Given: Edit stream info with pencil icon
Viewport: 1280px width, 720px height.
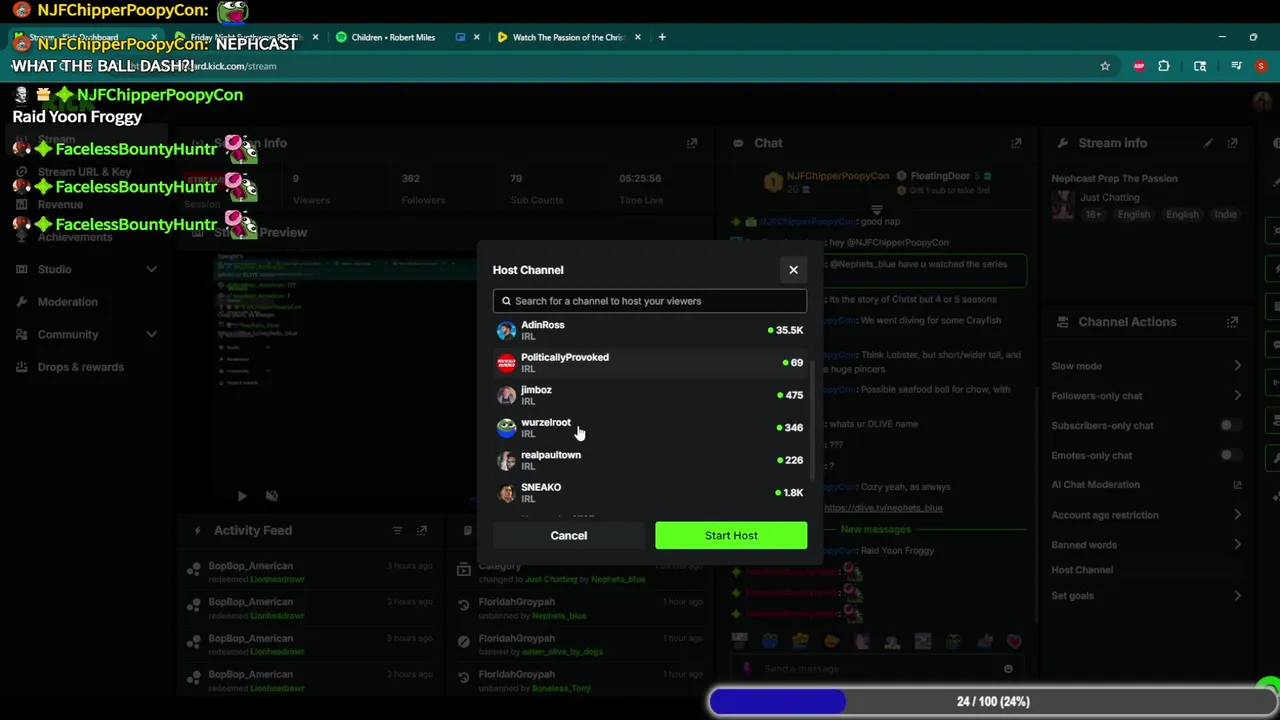Looking at the screenshot, I should click(x=1208, y=143).
